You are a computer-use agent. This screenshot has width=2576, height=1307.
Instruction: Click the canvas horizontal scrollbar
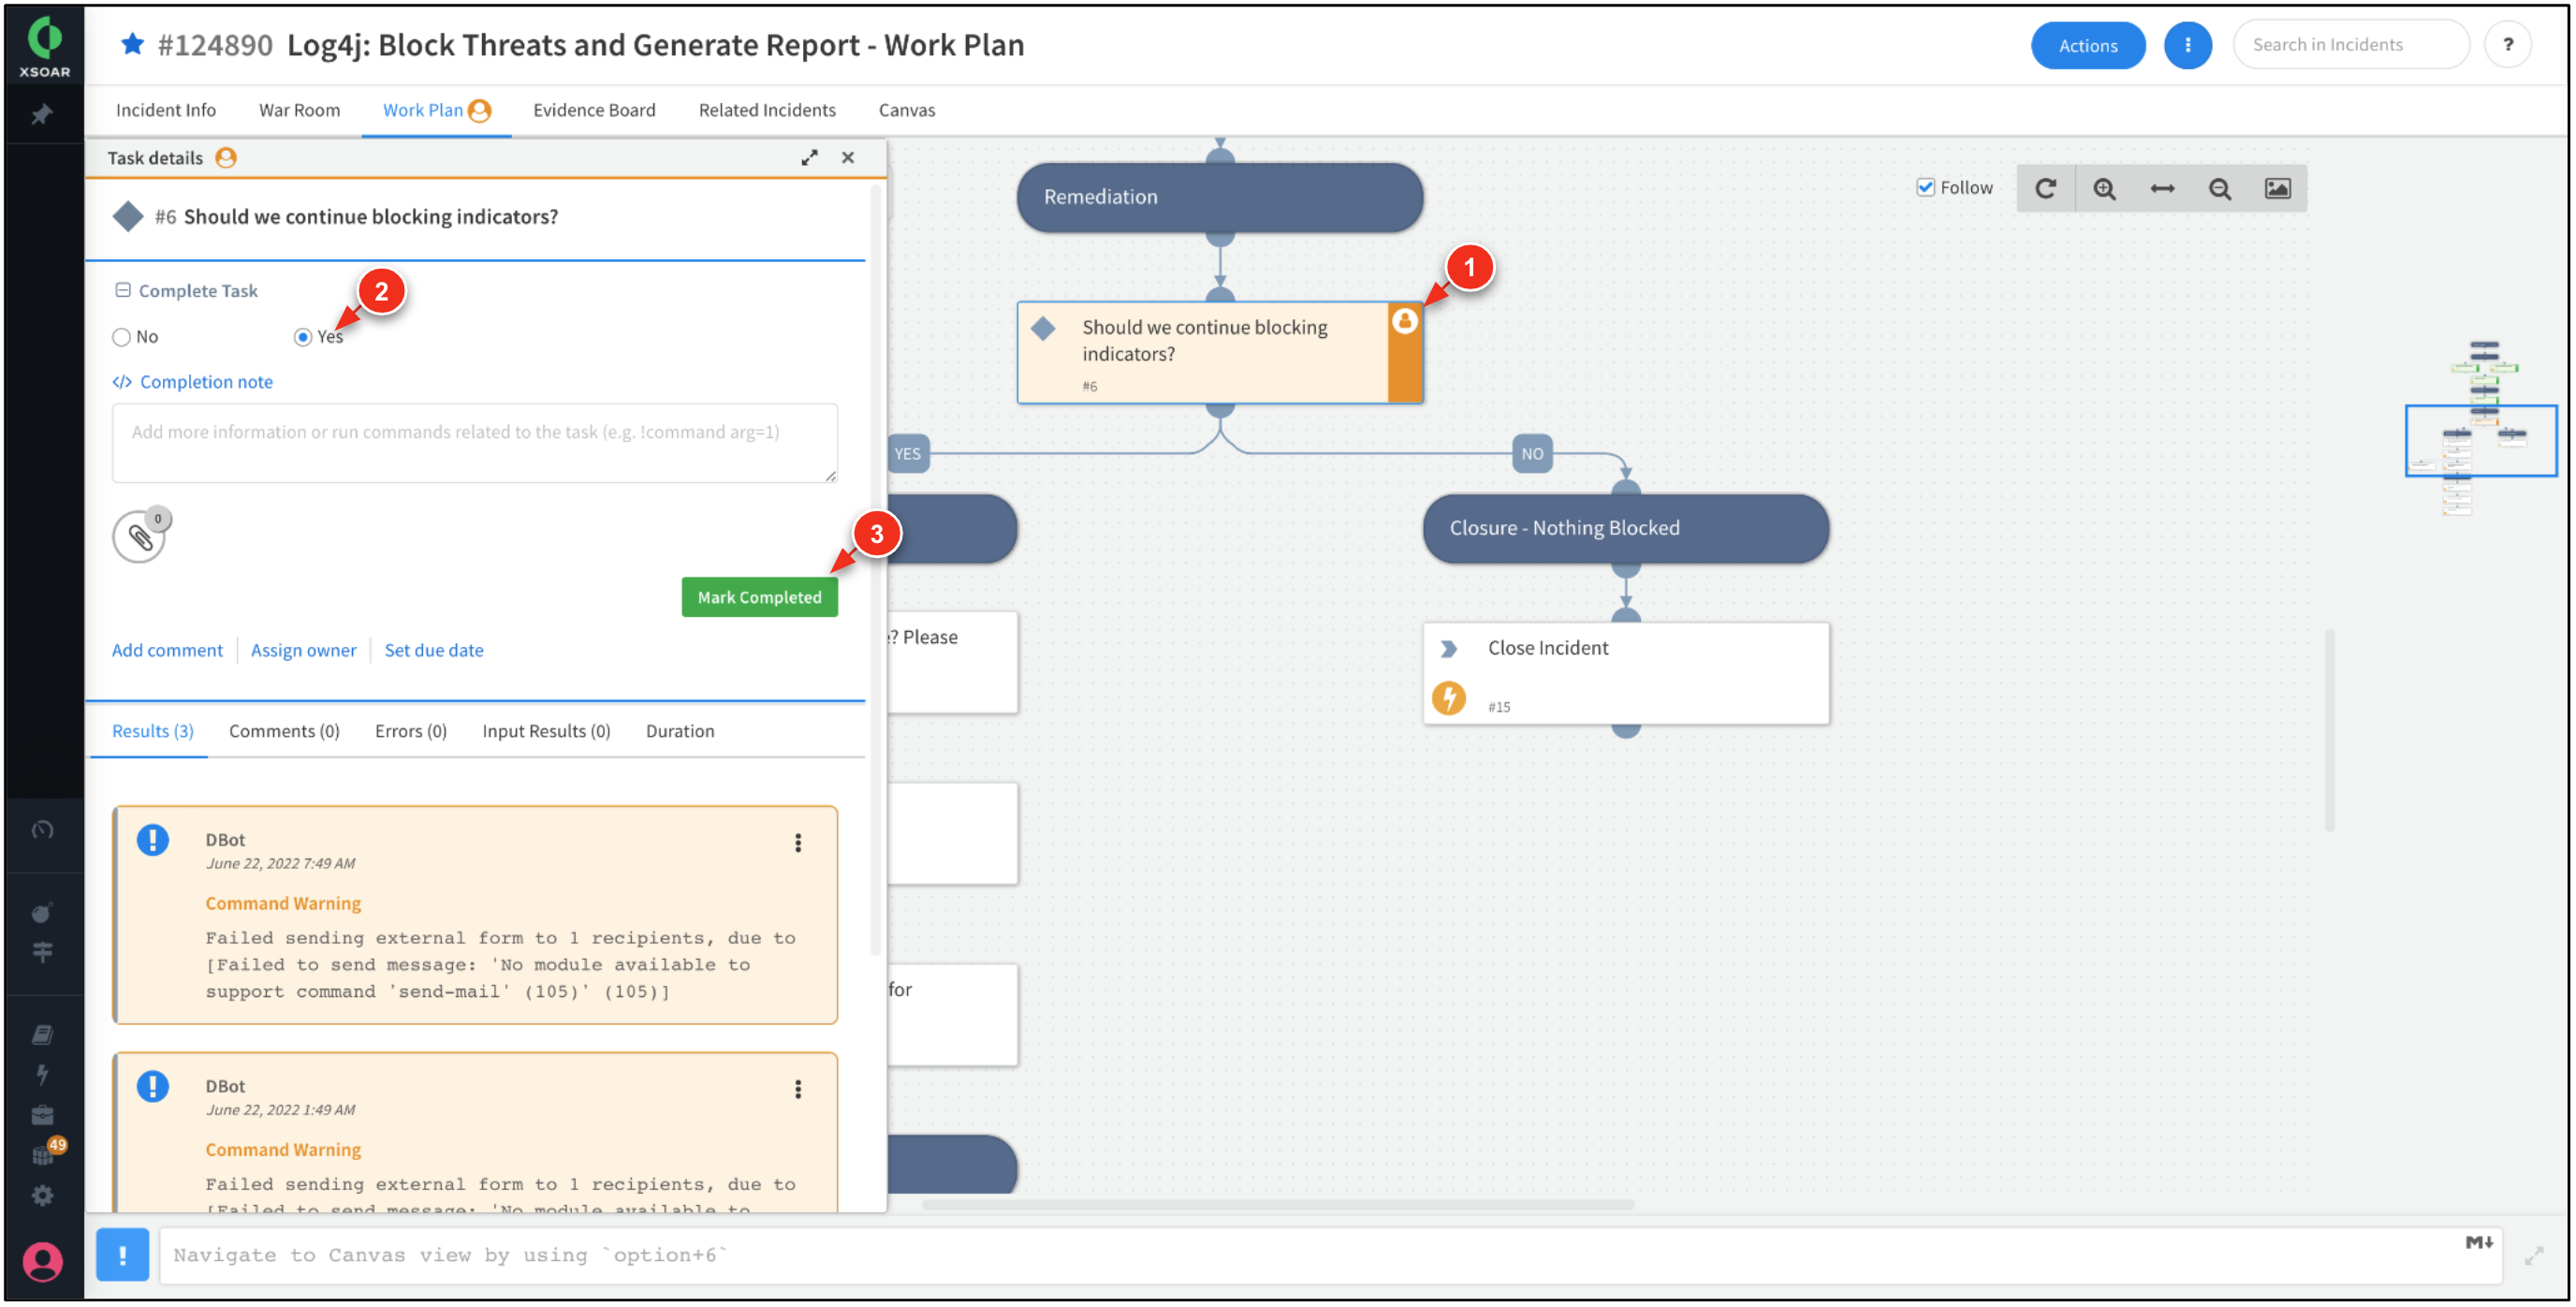1277,1204
